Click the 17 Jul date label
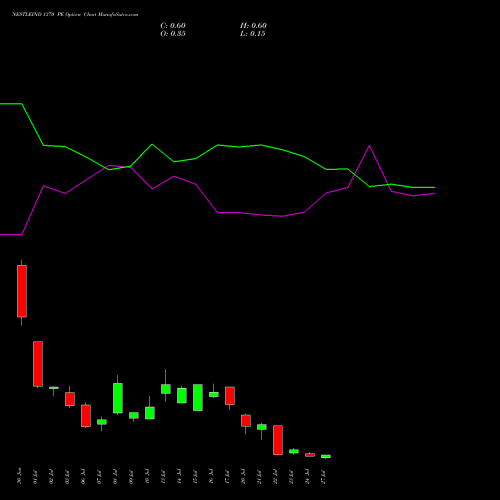The height and width of the screenshot is (500, 500). pos(227,477)
